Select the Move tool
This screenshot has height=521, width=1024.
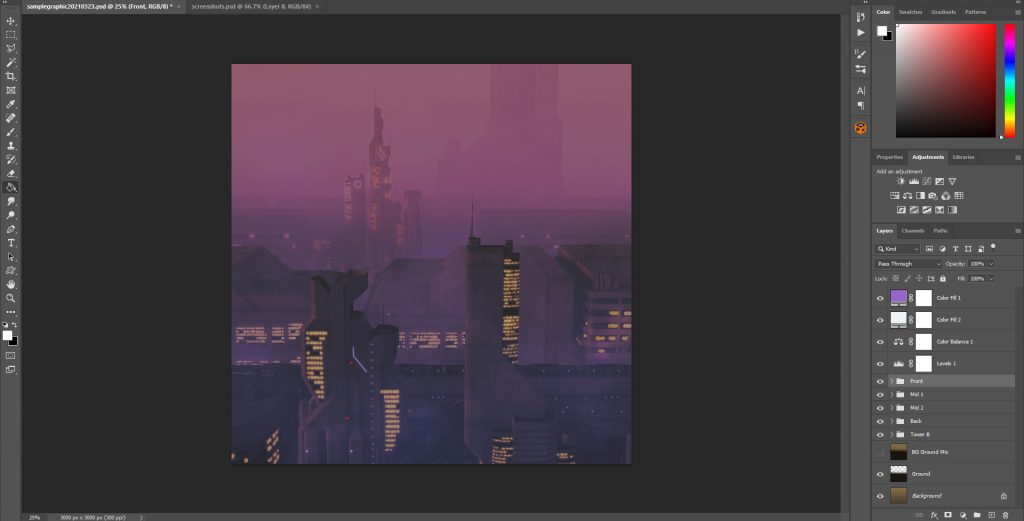[10, 21]
